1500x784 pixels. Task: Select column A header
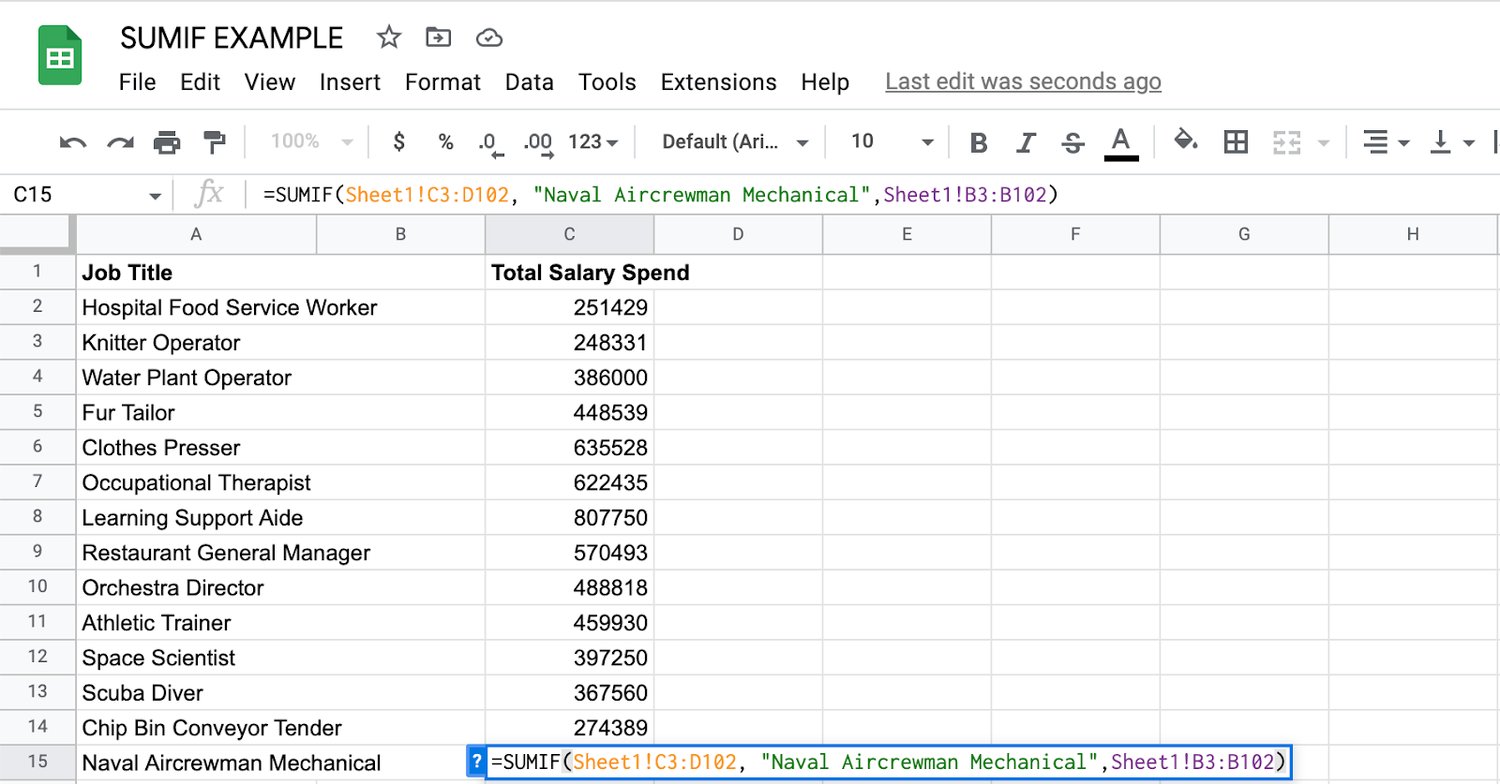pyautogui.click(x=196, y=235)
